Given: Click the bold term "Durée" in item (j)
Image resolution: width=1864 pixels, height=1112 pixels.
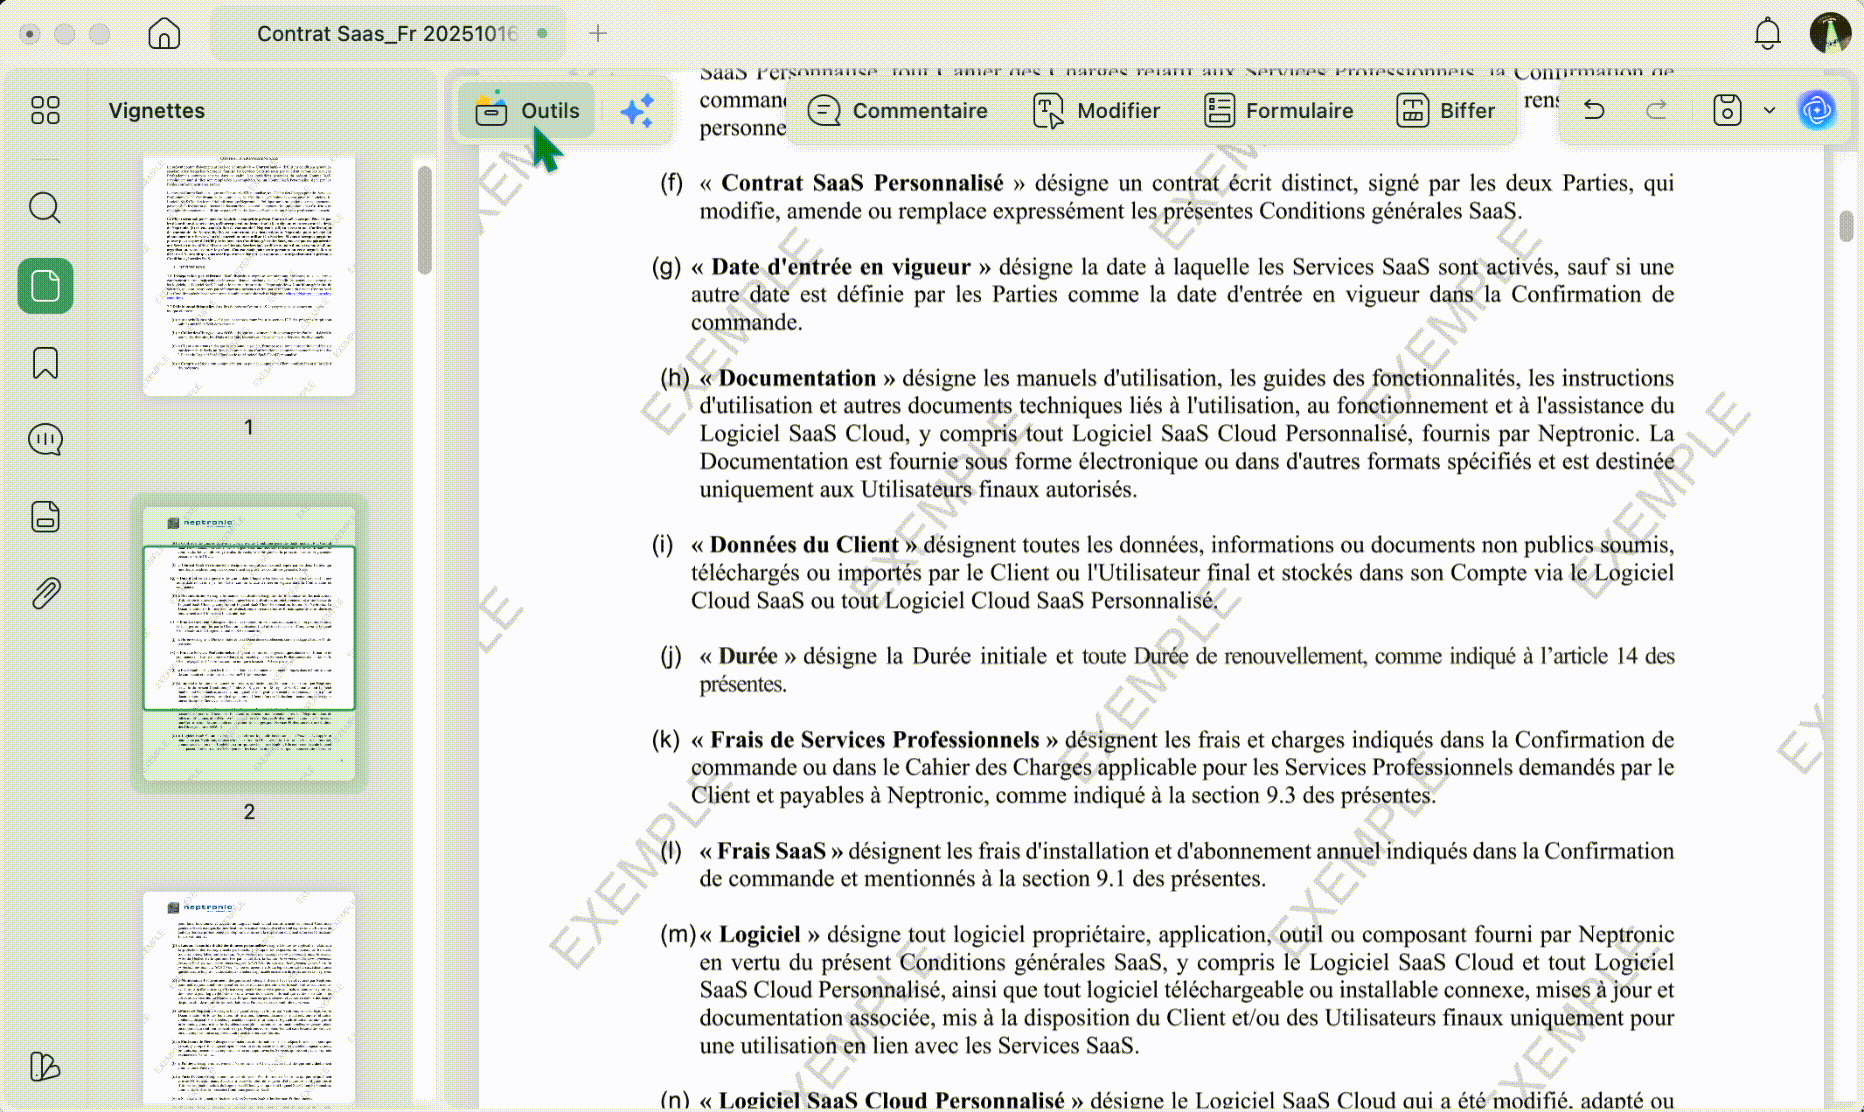Looking at the screenshot, I should tap(748, 656).
